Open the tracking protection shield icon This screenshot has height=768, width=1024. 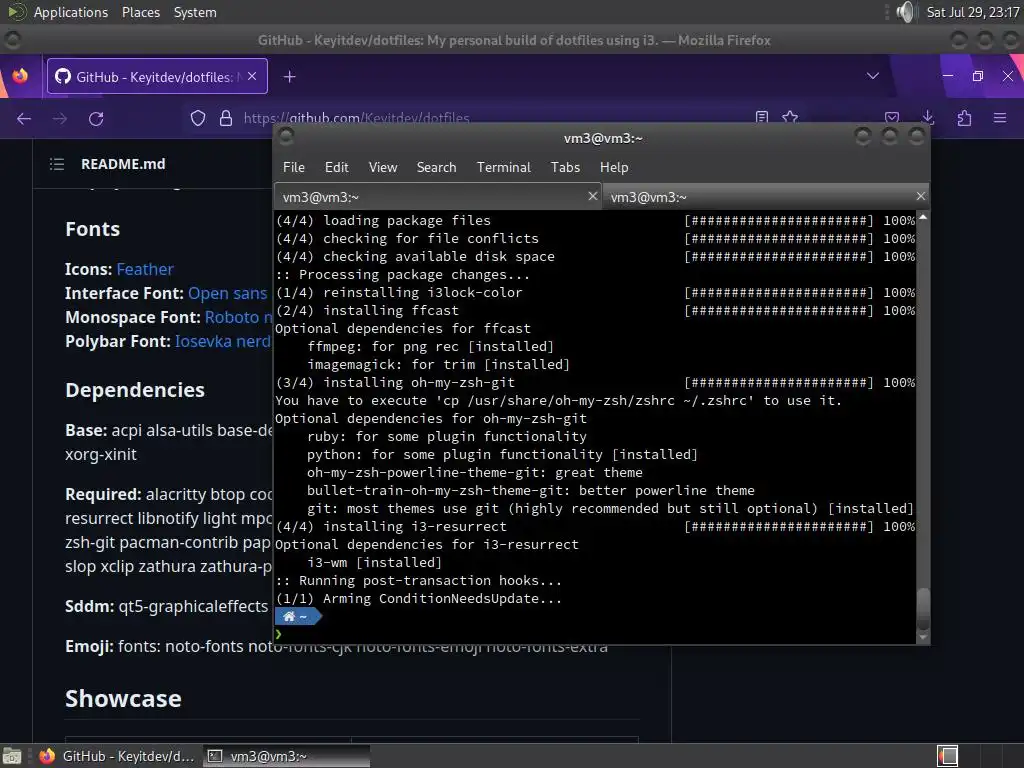[x=198, y=118]
